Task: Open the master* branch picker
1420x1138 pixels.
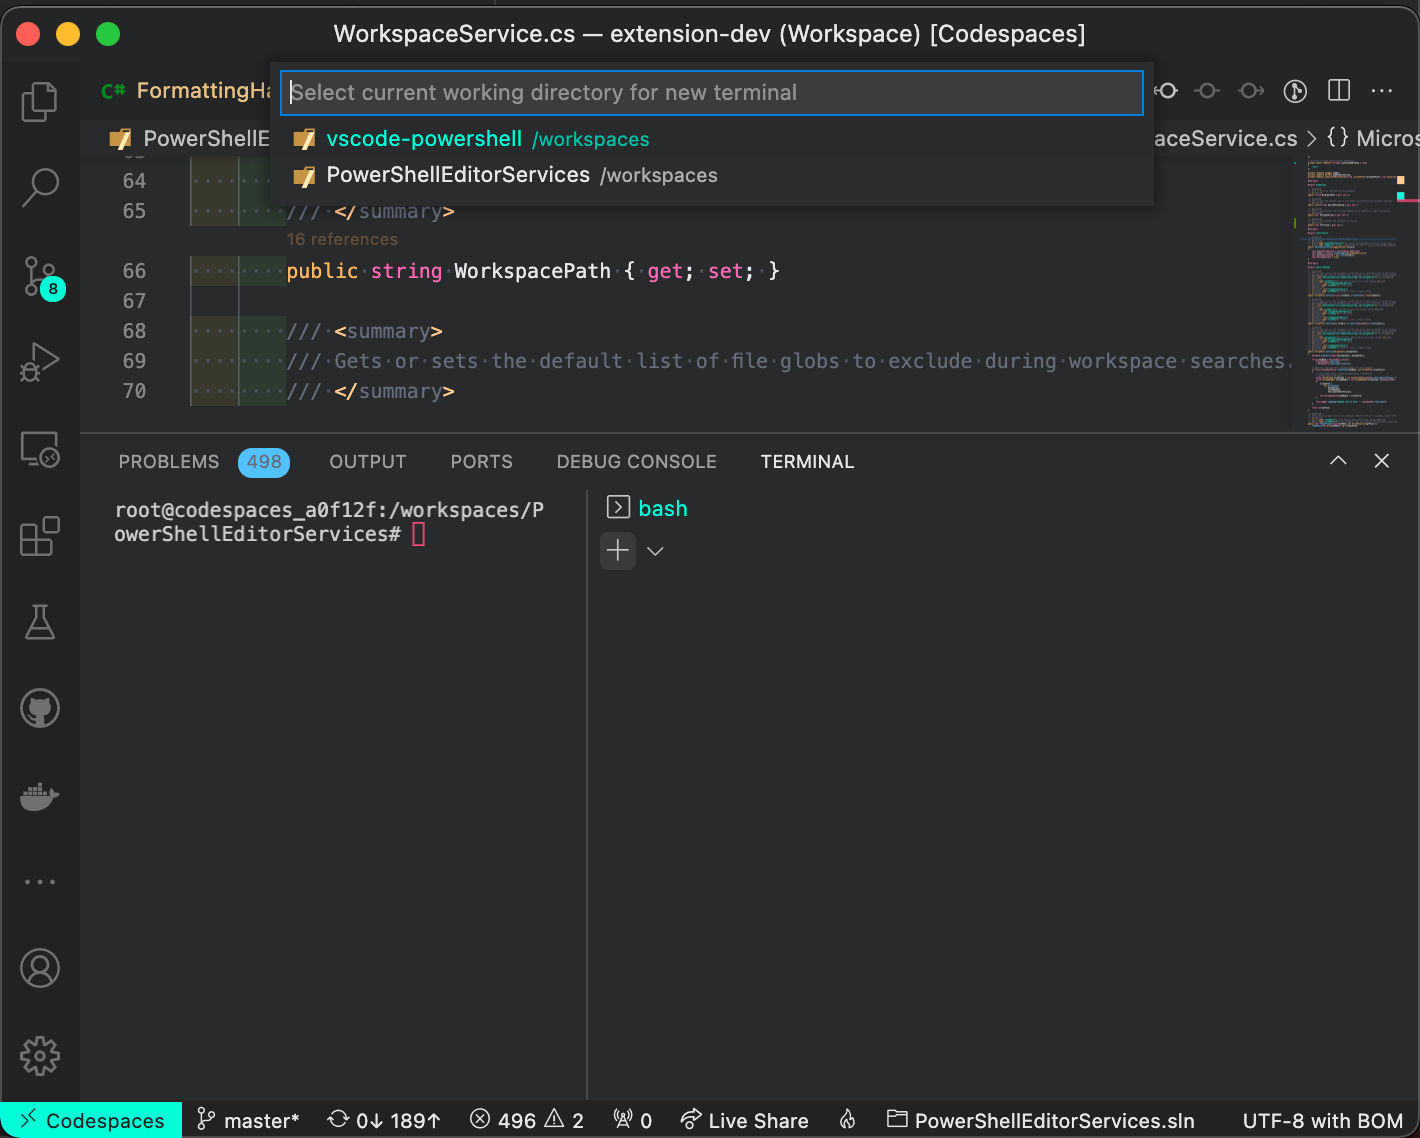Action: pos(247,1120)
